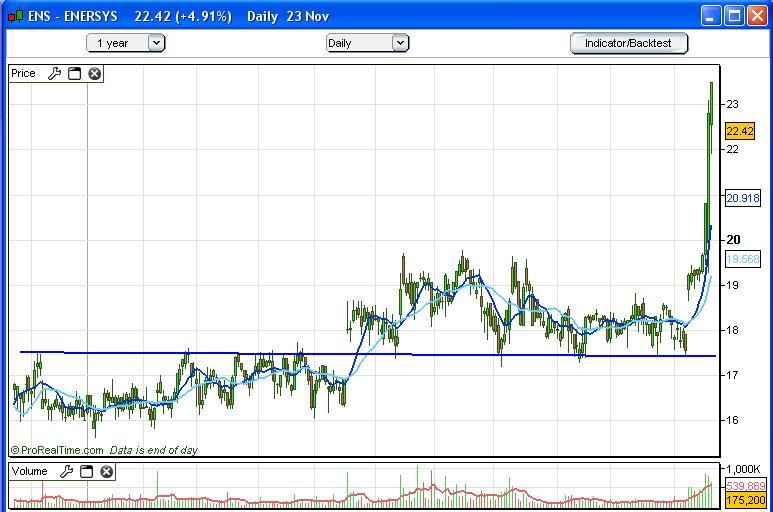Image resolution: width=773 pixels, height=512 pixels.
Task: Close the ENS ENERSYS chart window
Action: (757, 16)
